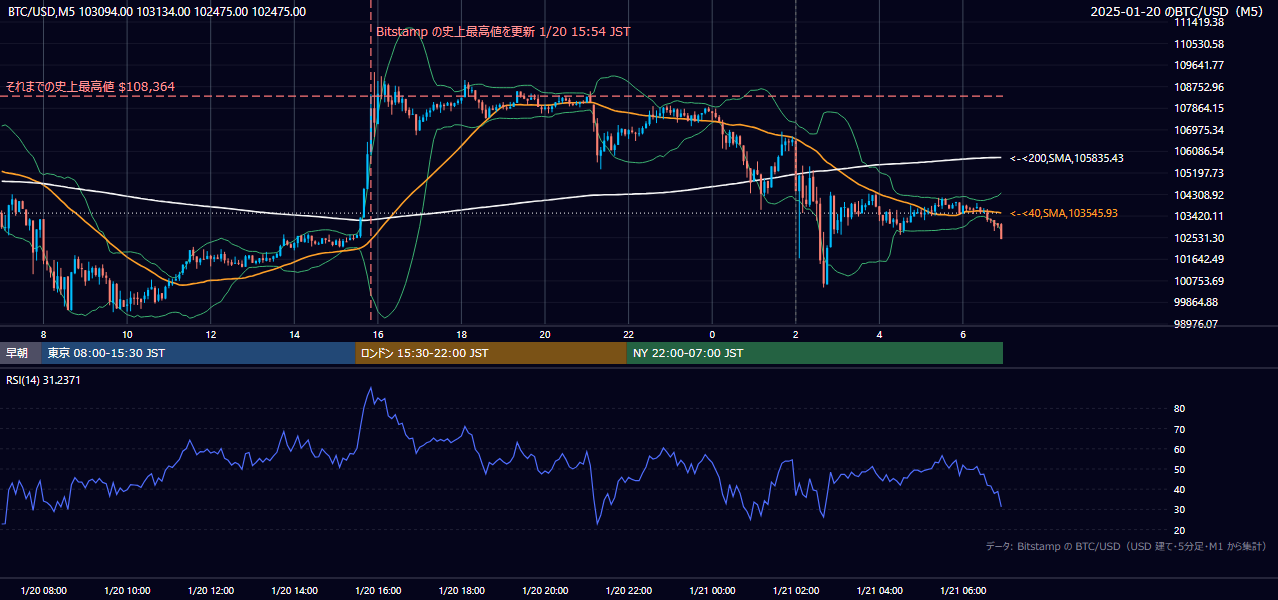Click RSI axis level 20

tap(1179, 530)
